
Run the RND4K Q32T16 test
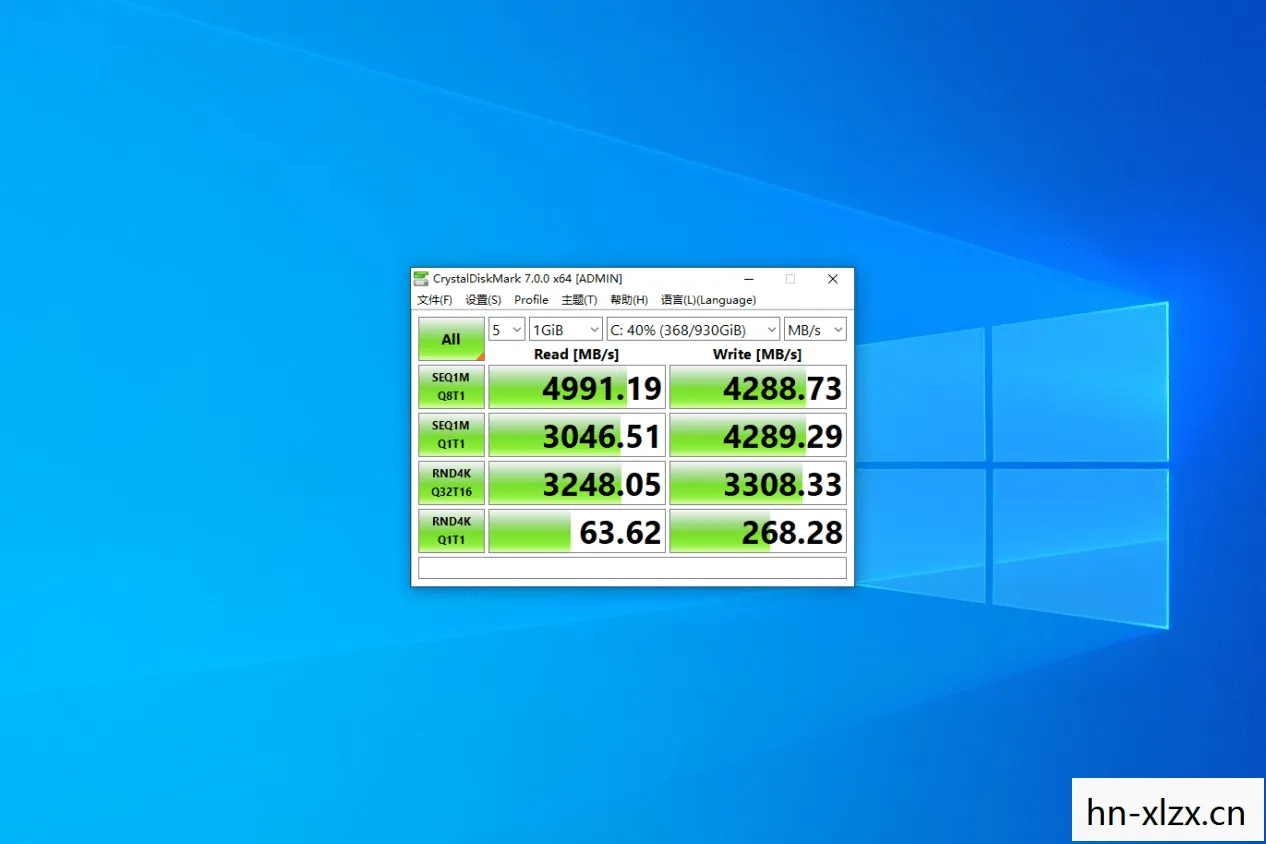(451, 482)
